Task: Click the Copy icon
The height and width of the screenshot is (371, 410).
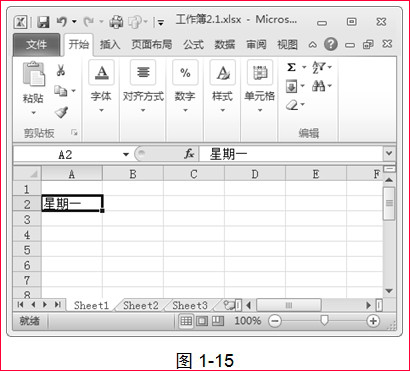Action: pos(61,90)
